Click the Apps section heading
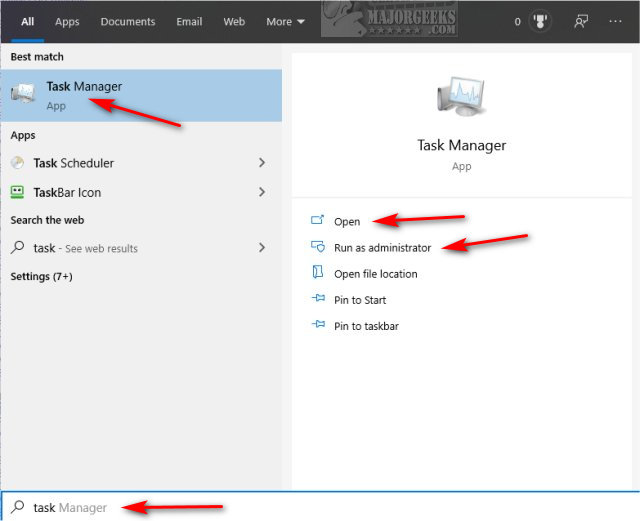Screen dimensions: 640x521 coord(23,135)
